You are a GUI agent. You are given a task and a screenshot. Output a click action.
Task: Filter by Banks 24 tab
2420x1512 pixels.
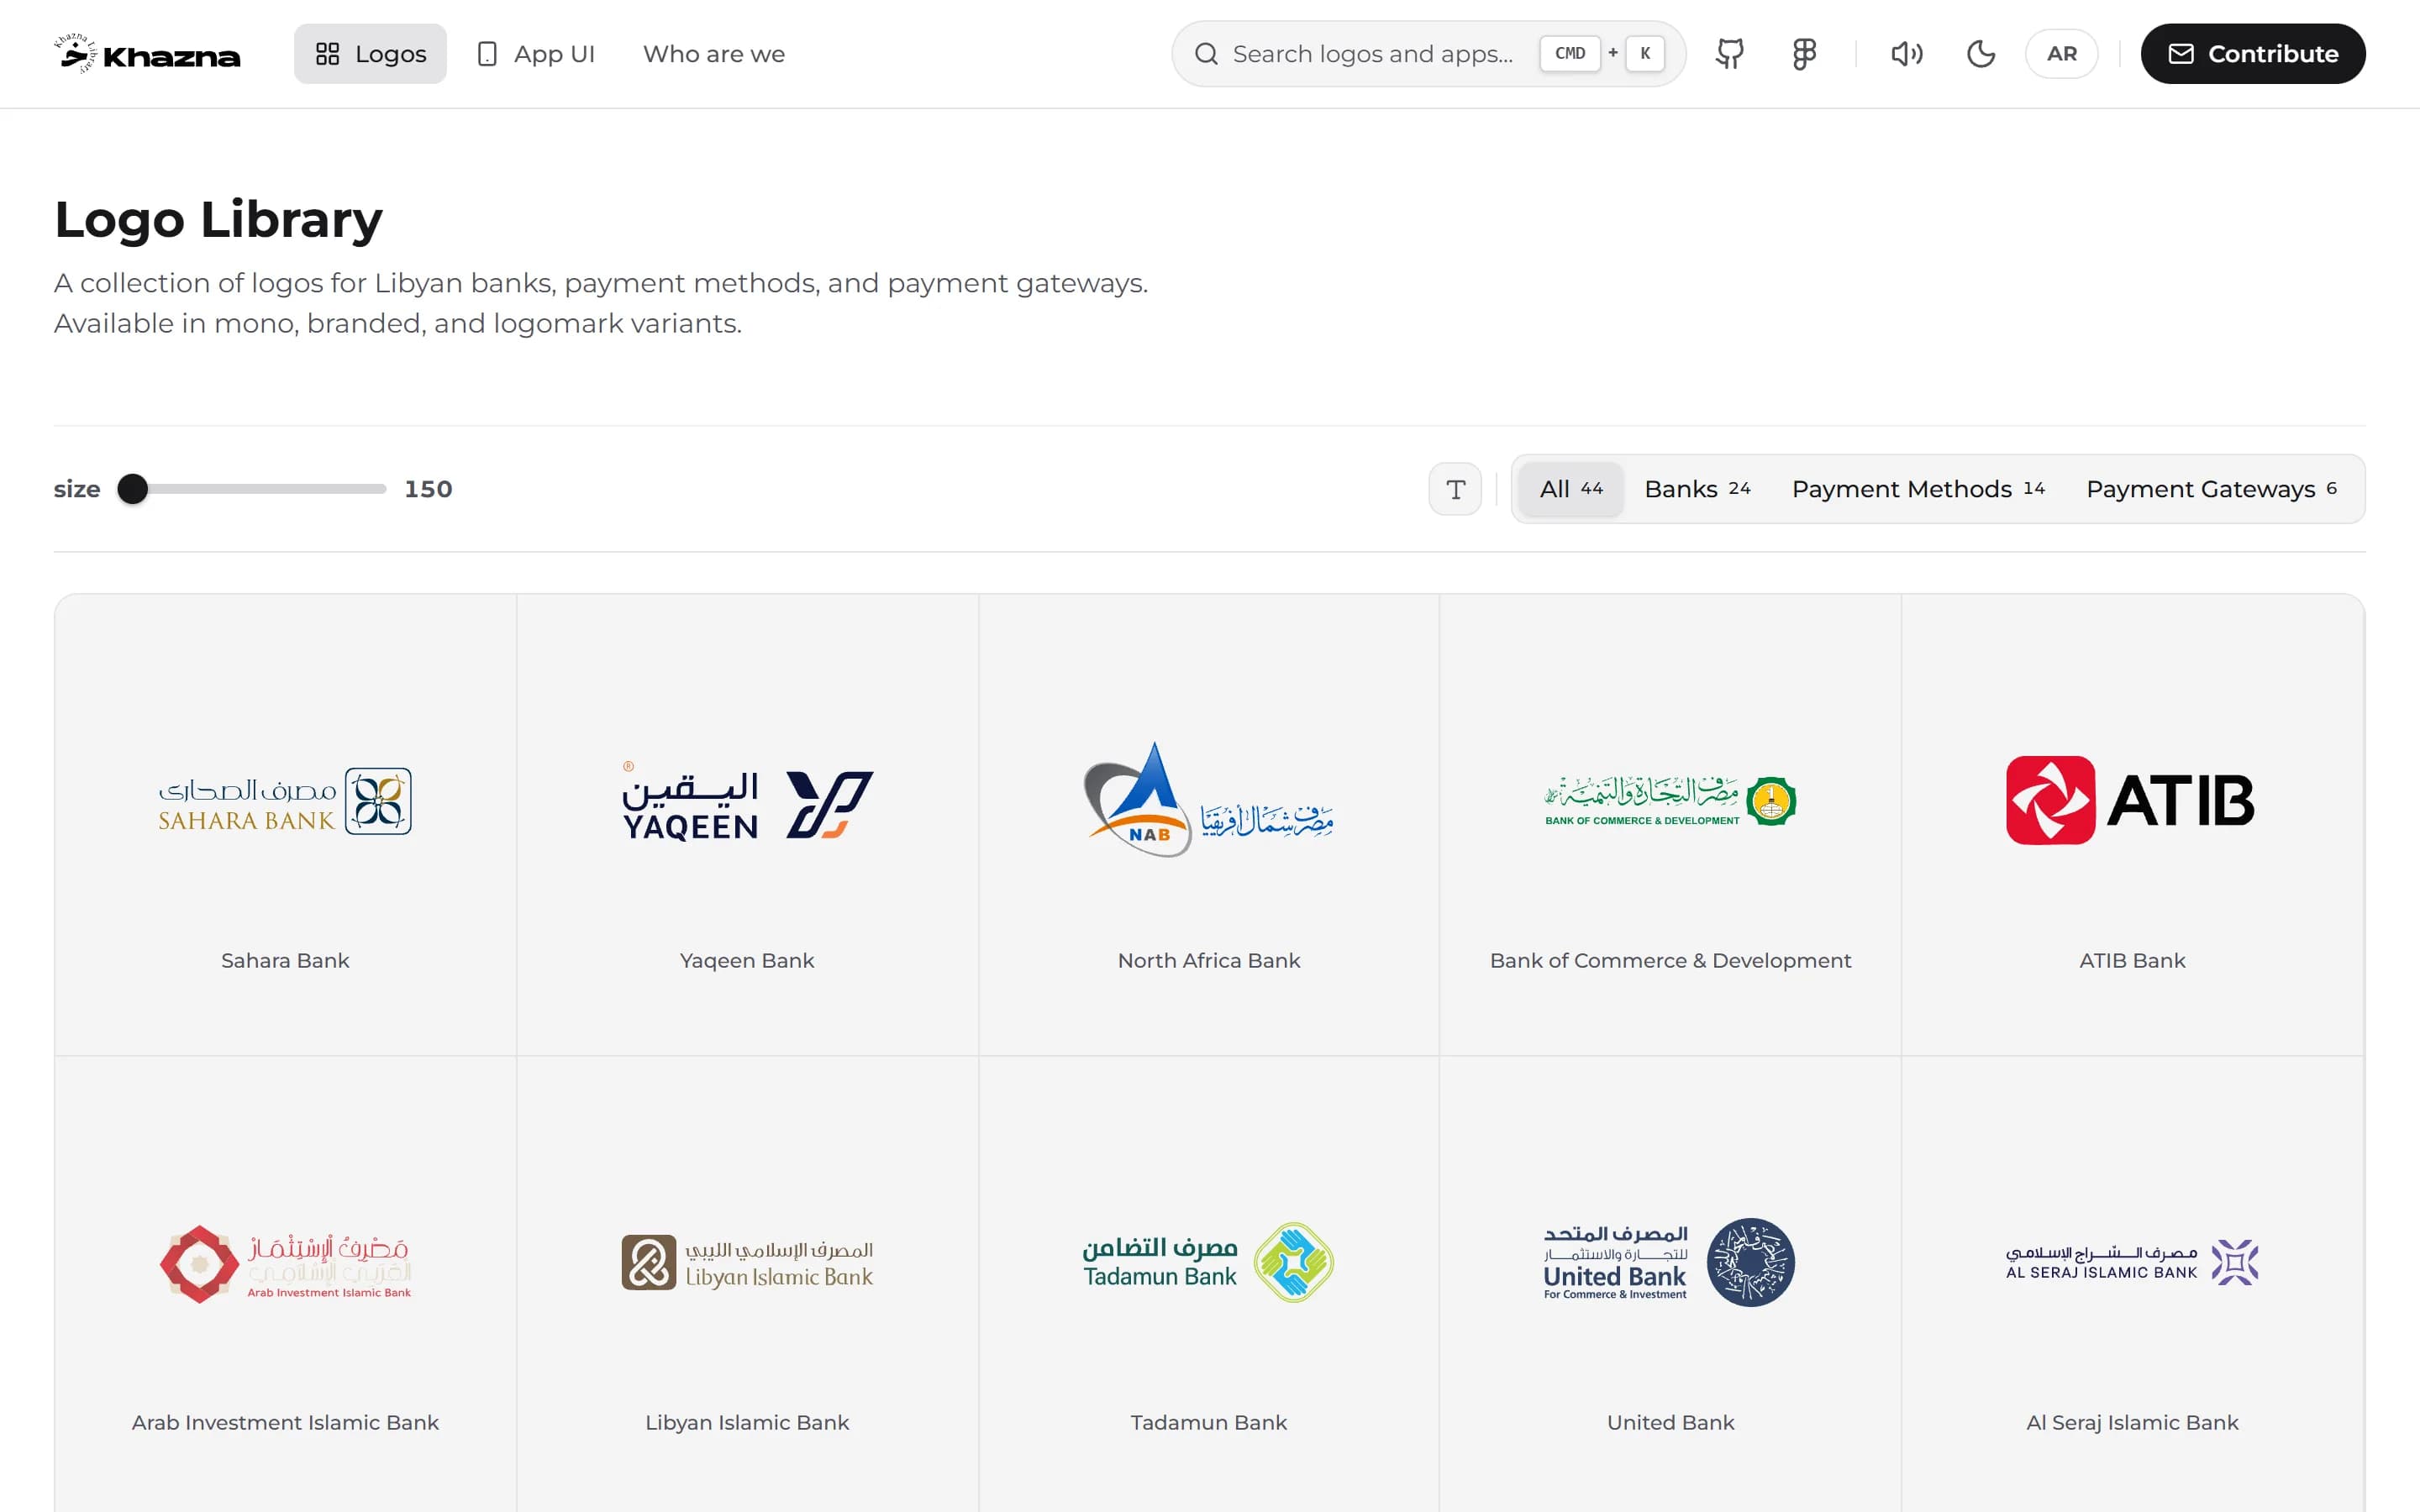pyautogui.click(x=1697, y=489)
